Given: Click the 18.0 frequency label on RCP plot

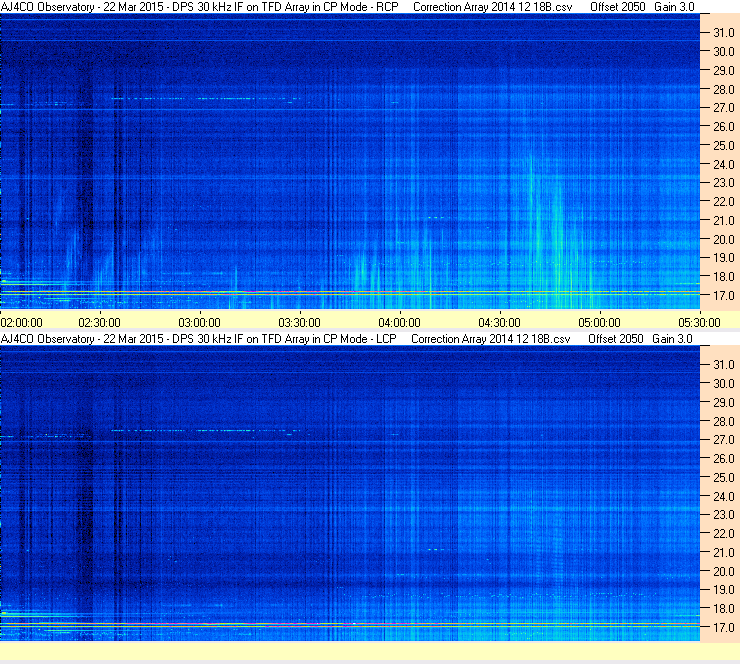Looking at the screenshot, I should coord(723,277).
